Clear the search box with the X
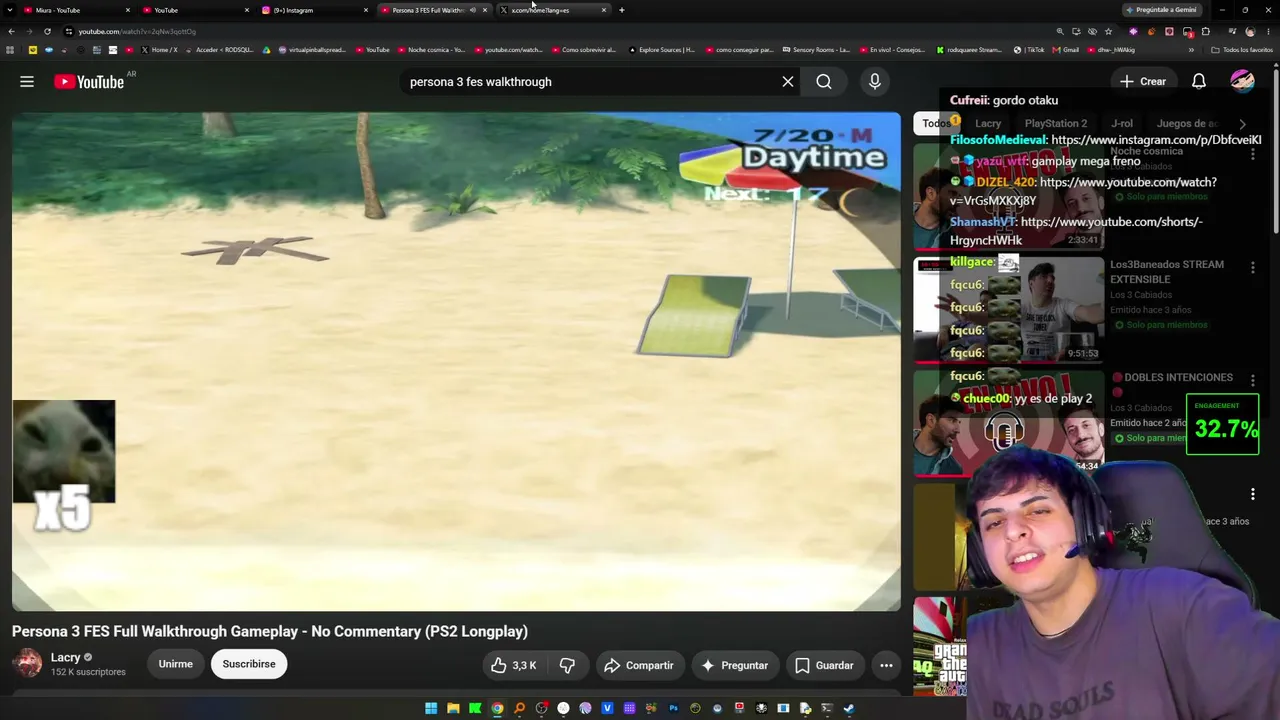Image resolution: width=1280 pixels, height=720 pixels. click(x=788, y=82)
